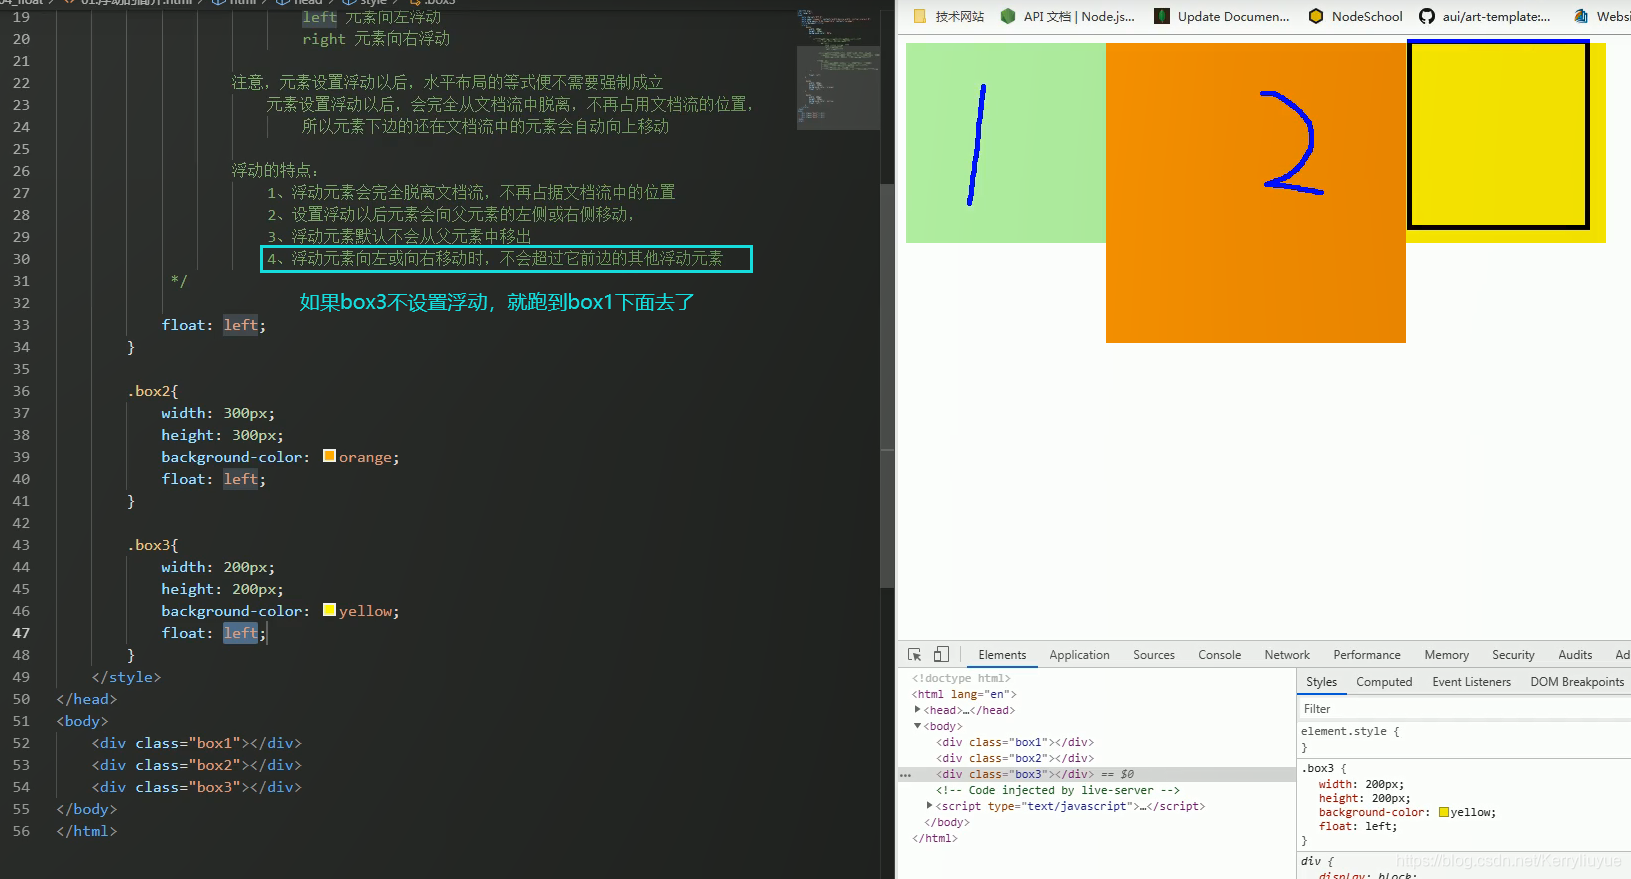Select the box2 div in DOM tree

point(1015,758)
